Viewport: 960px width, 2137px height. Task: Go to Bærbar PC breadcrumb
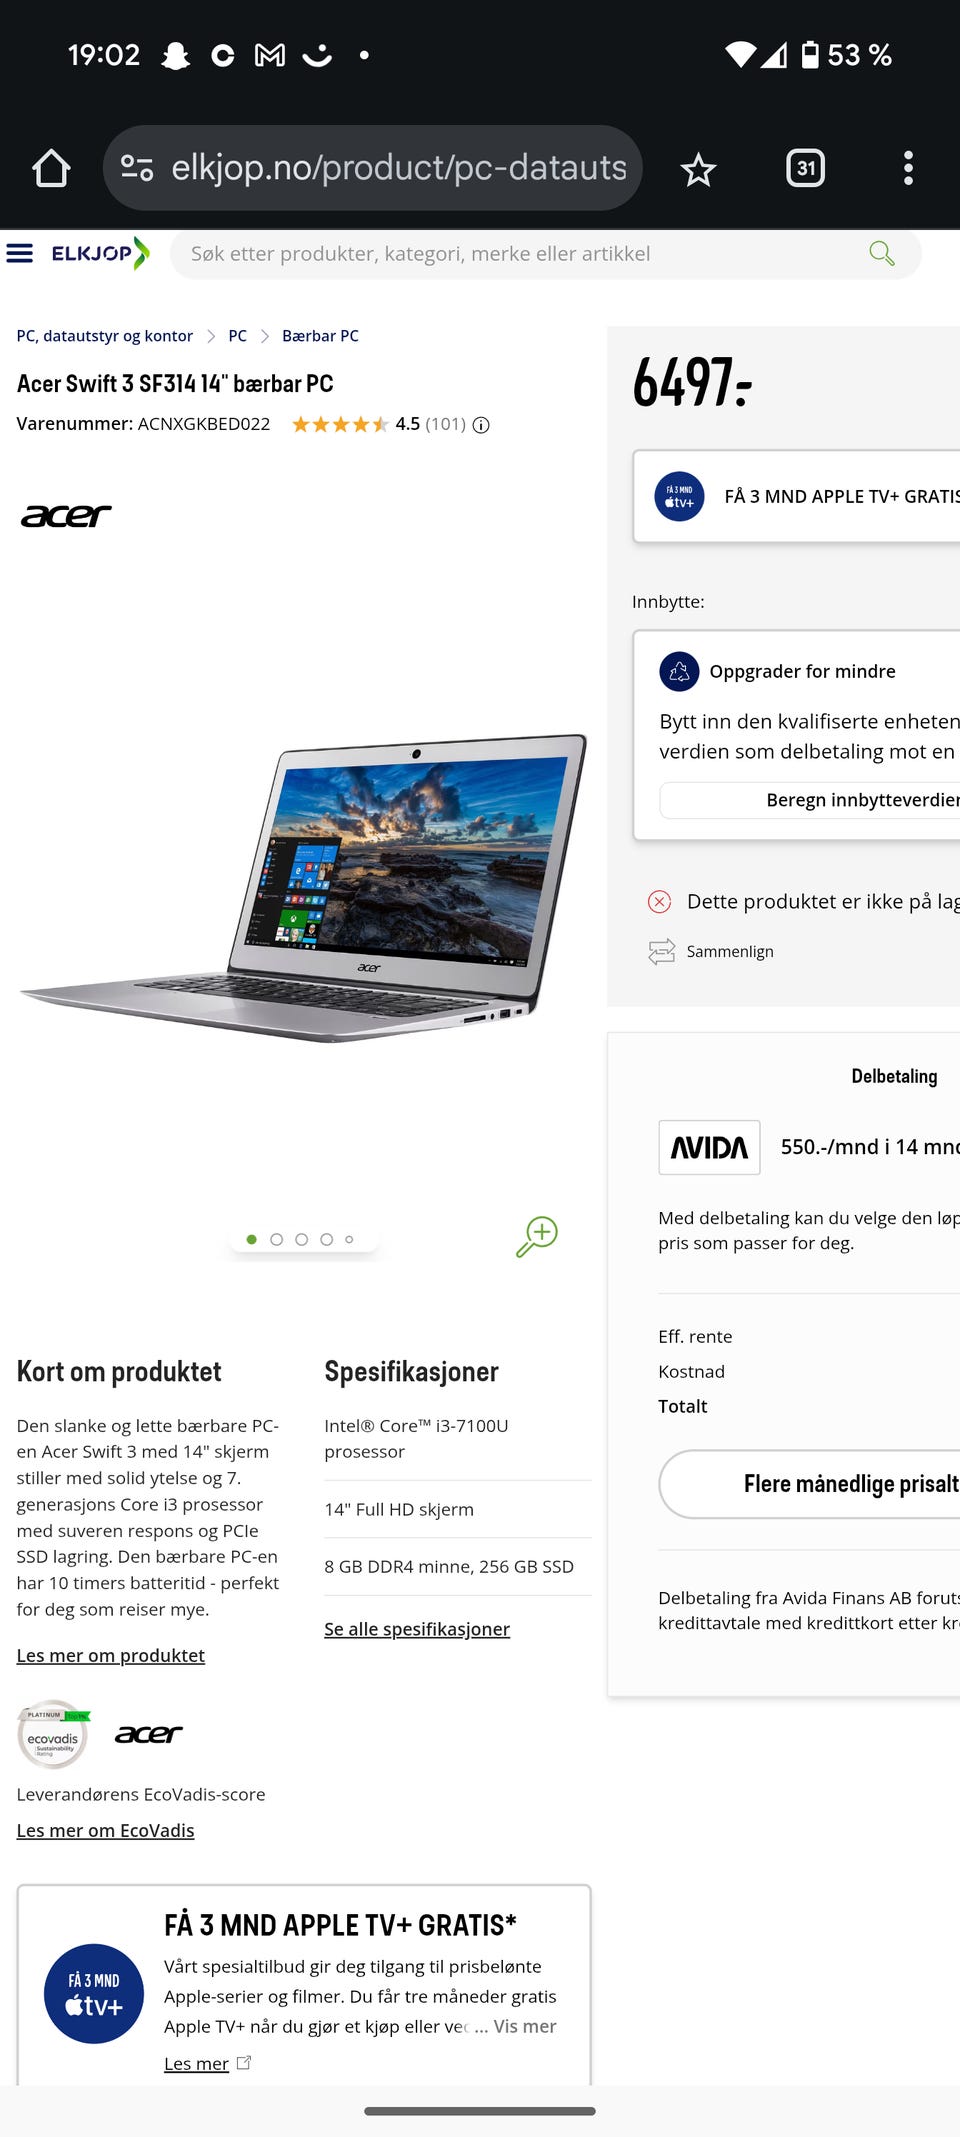(320, 336)
